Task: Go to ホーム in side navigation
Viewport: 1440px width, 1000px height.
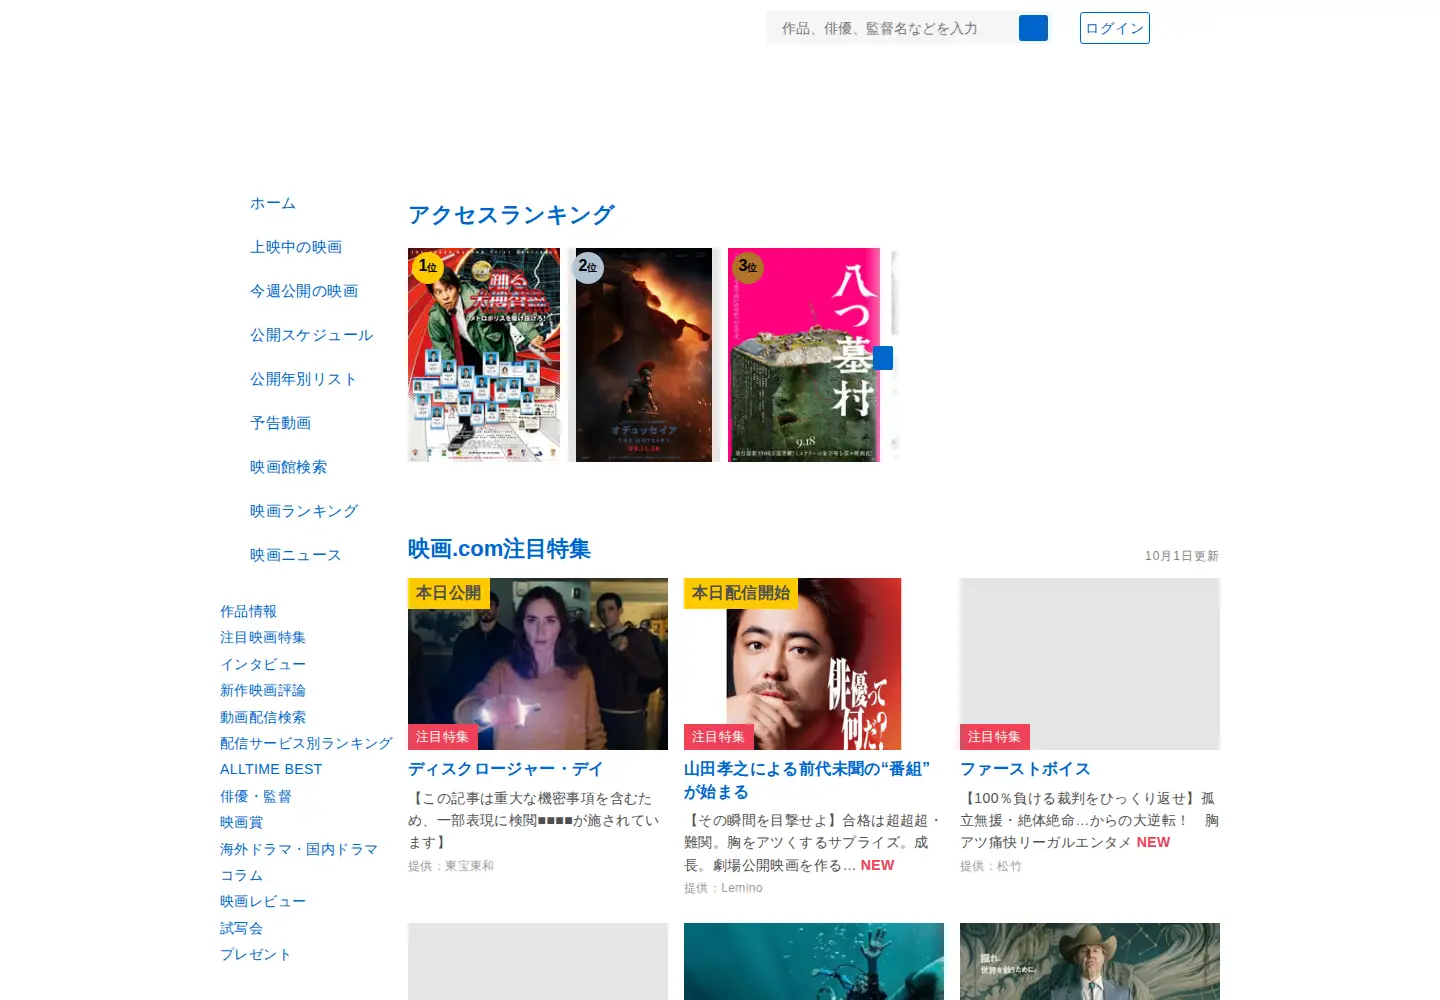Action: [x=273, y=203]
